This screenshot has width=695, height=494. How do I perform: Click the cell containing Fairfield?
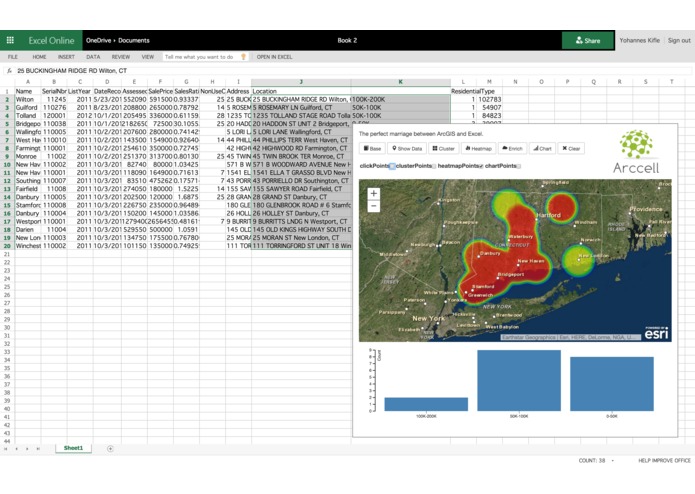click(x=28, y=189)
